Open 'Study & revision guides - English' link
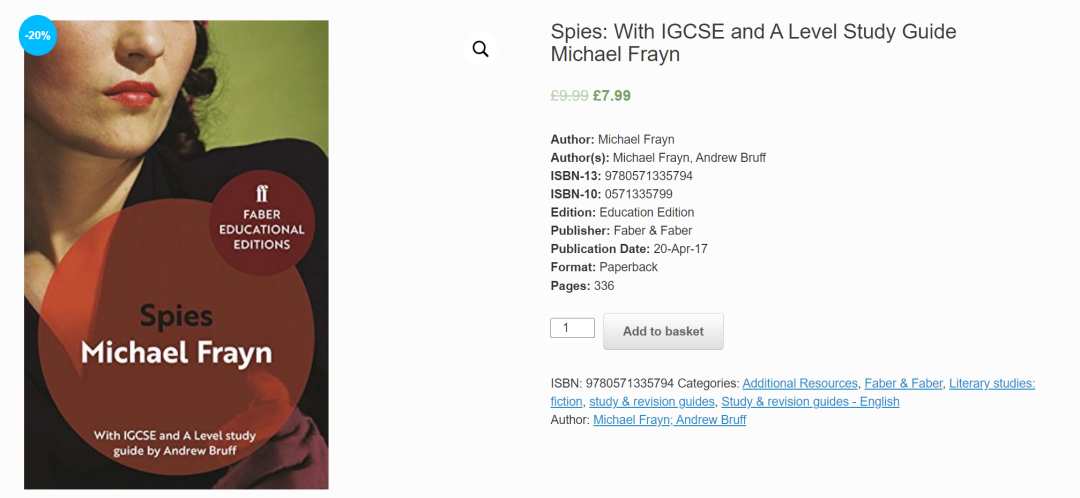 [810, 402]
